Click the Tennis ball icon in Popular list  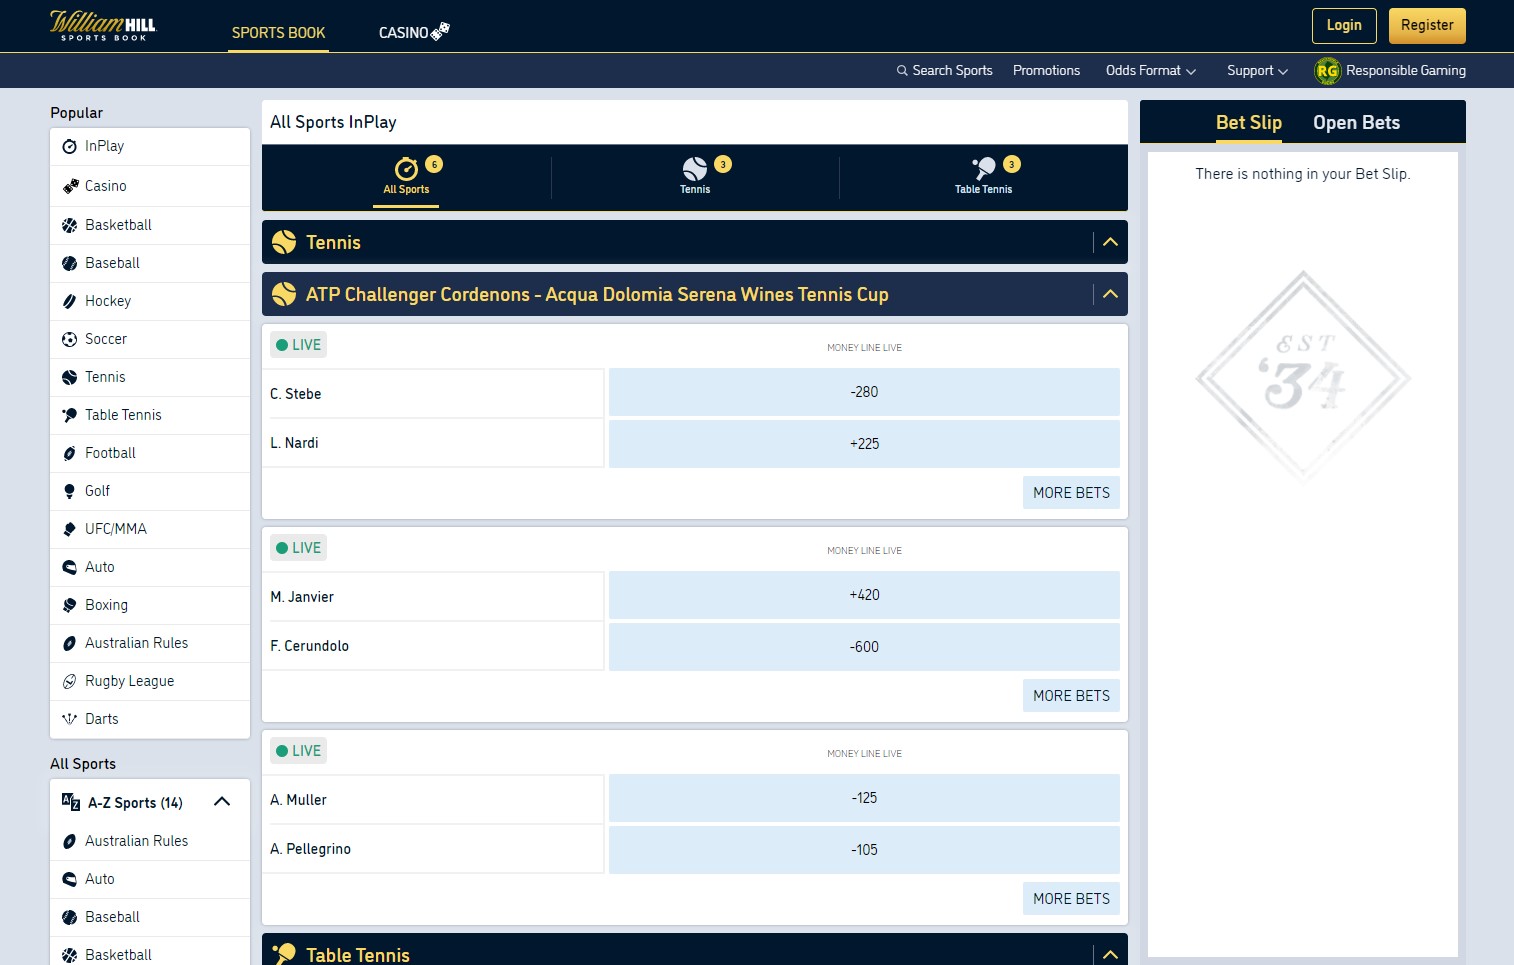(x=69, y=378)
